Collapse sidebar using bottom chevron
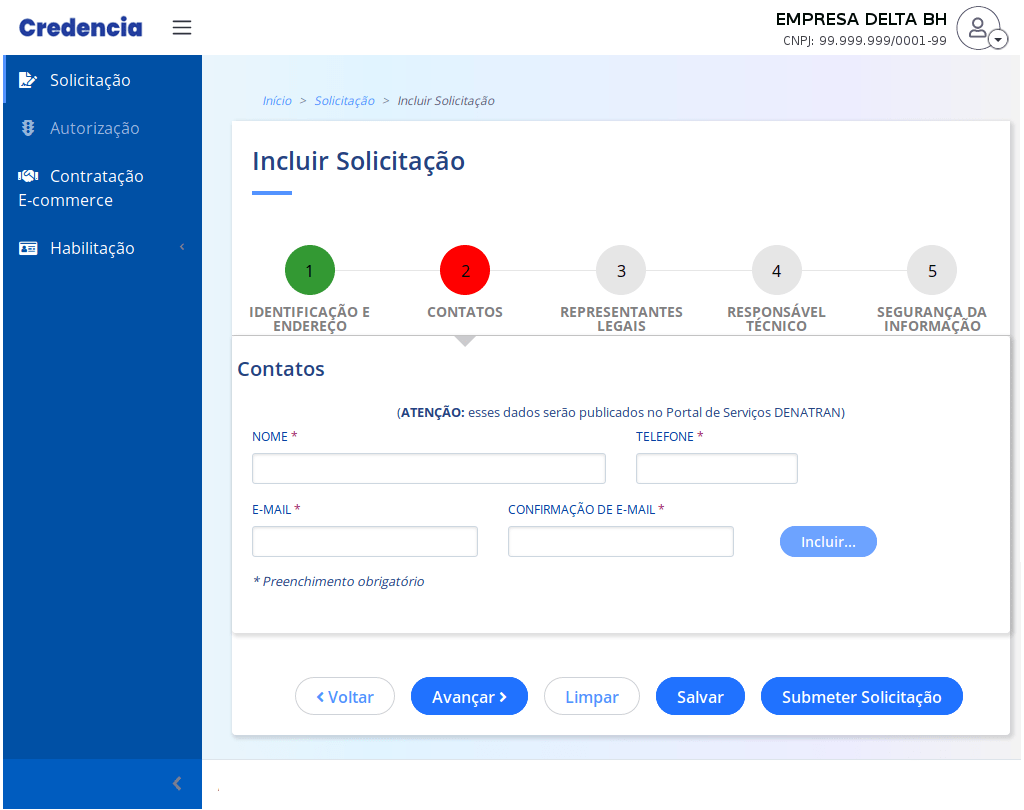 click(177, 783)
